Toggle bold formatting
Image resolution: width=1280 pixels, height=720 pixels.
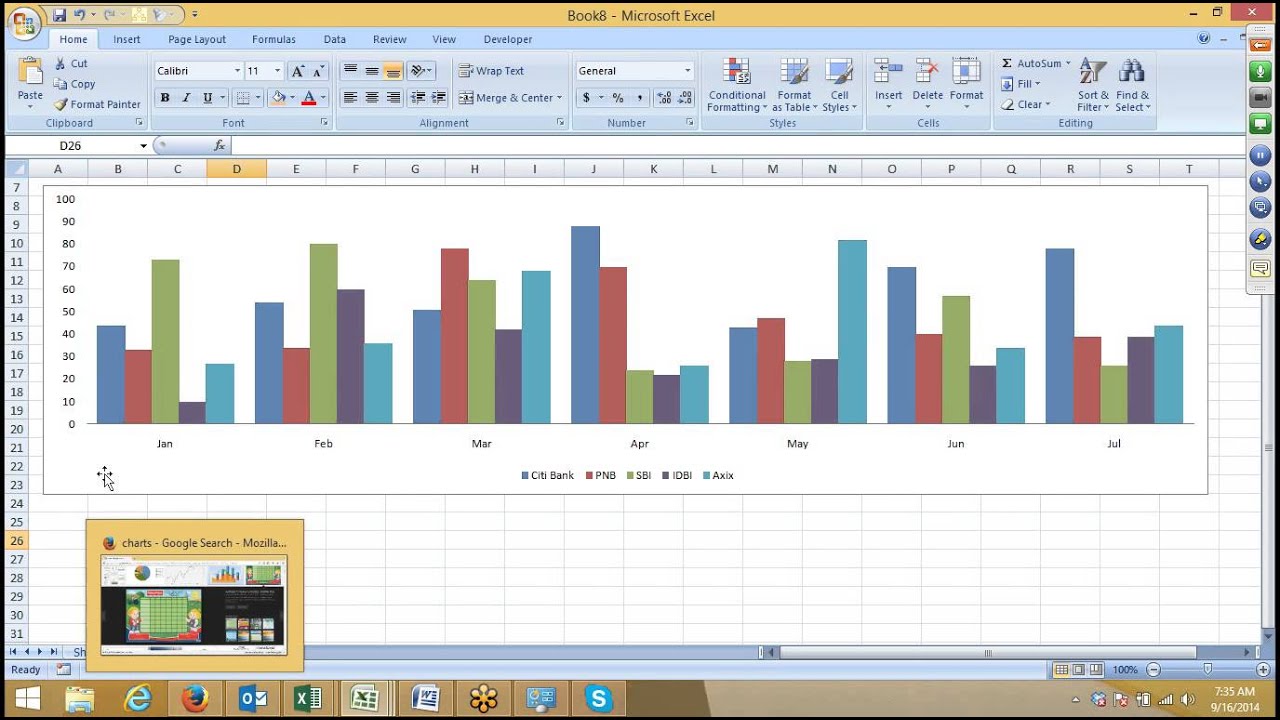pyautogui.click(x=165, y=98)
